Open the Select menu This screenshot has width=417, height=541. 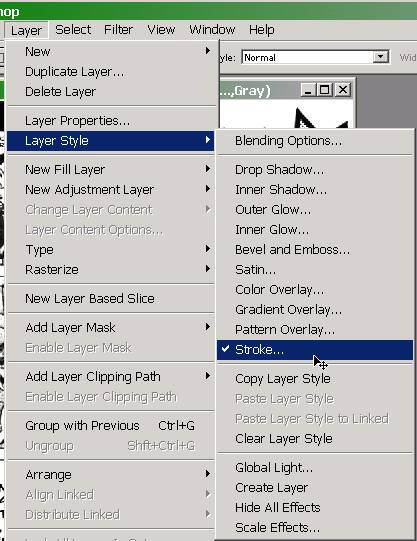(73, 30)
